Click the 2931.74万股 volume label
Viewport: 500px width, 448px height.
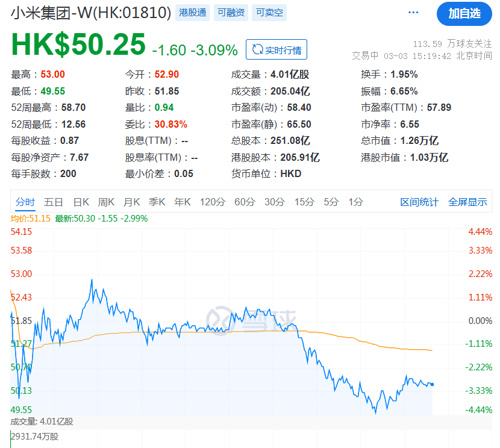[35, 436]
